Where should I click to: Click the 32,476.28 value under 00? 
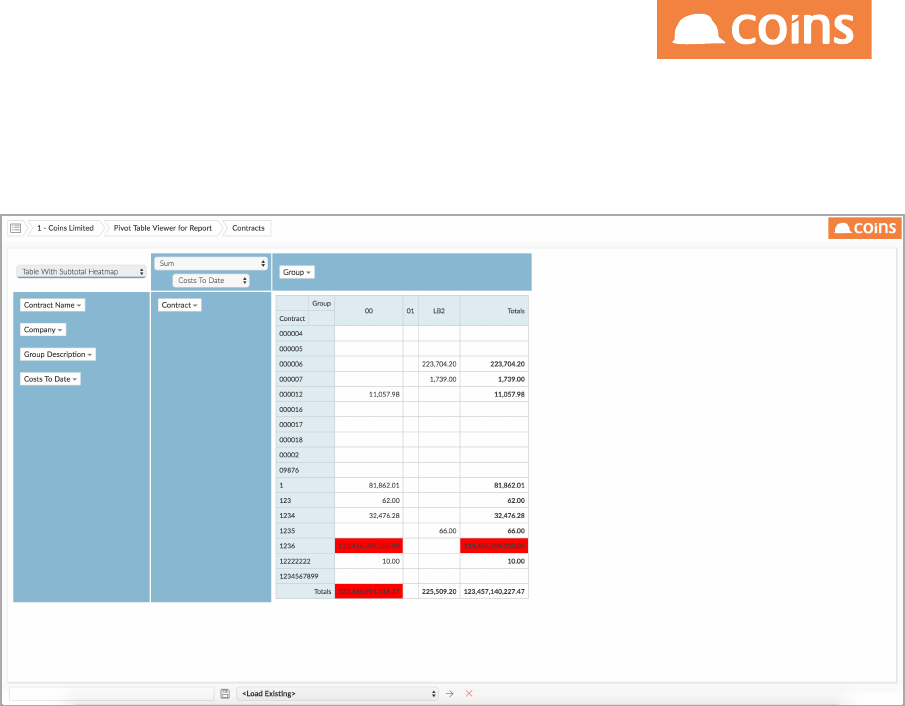(384, 516)
